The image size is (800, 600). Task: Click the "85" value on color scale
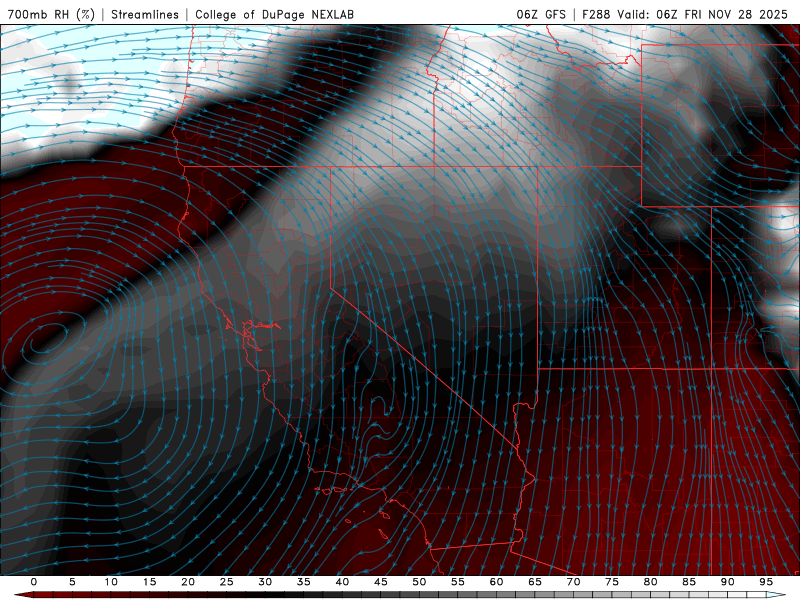click(x=689, y=582)
